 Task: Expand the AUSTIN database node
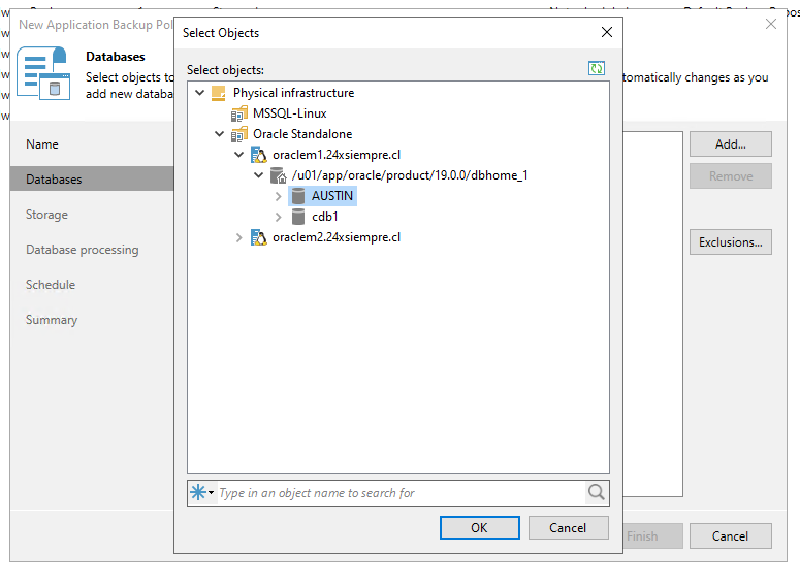coord(279,196)
